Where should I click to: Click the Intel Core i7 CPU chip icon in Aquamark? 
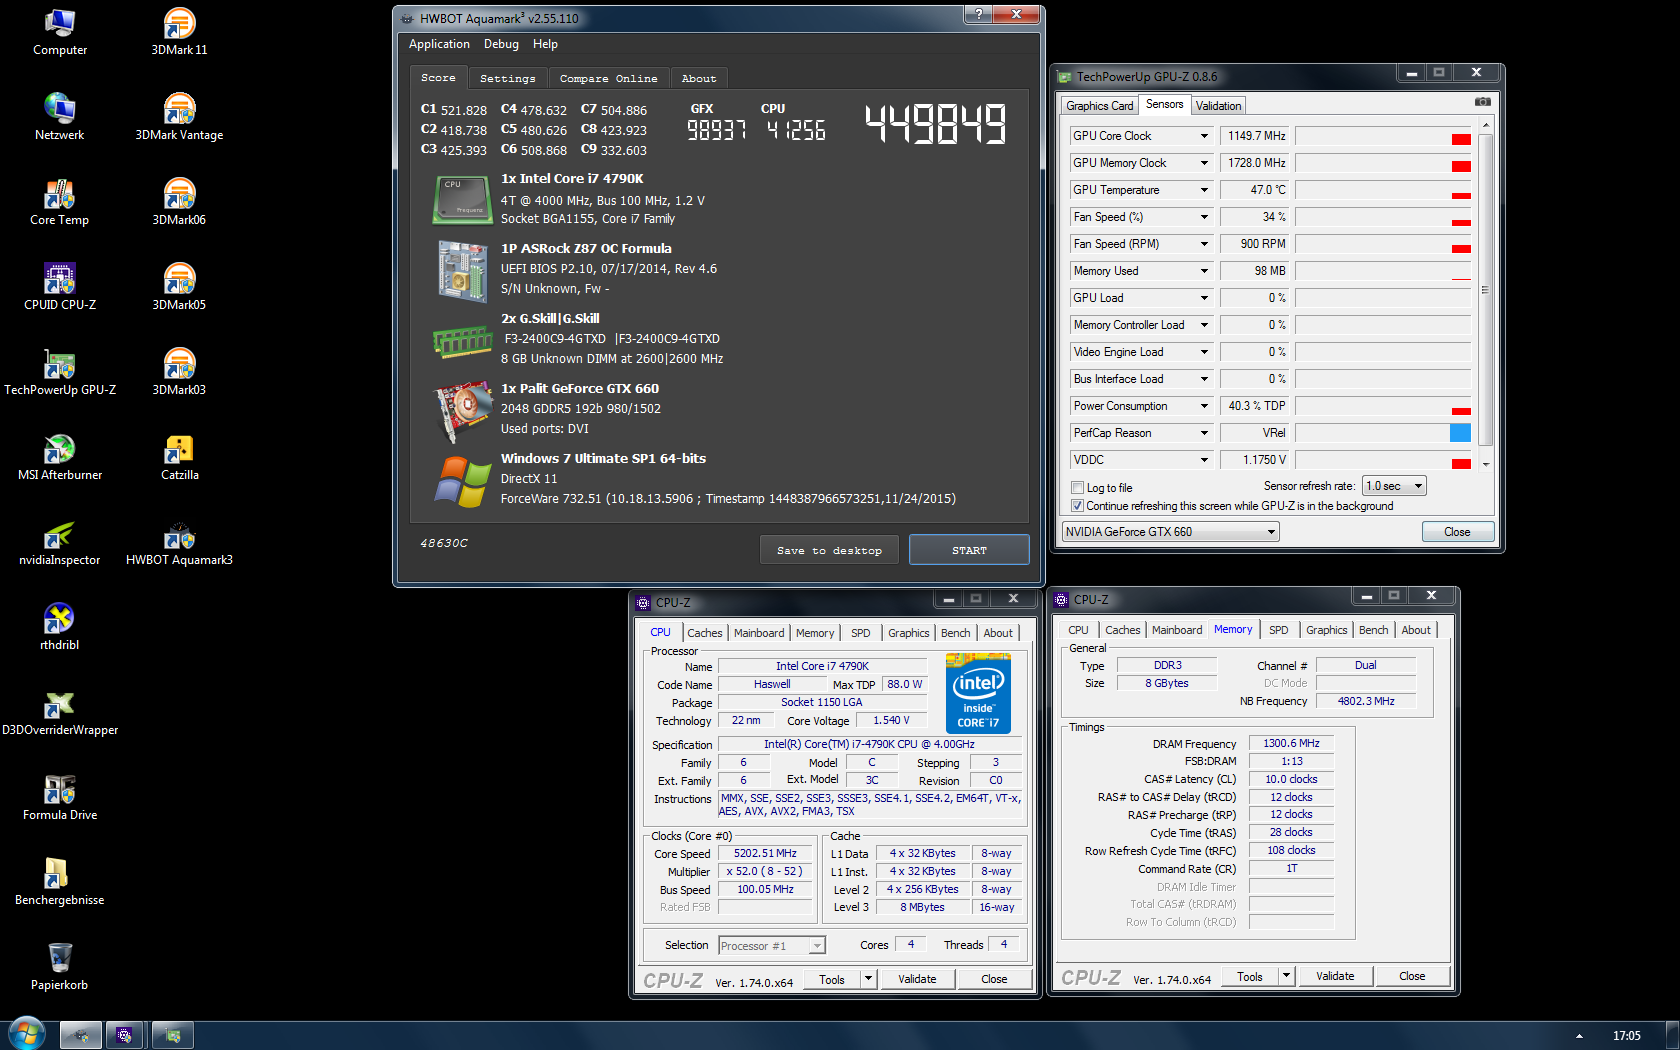(462, 200)
